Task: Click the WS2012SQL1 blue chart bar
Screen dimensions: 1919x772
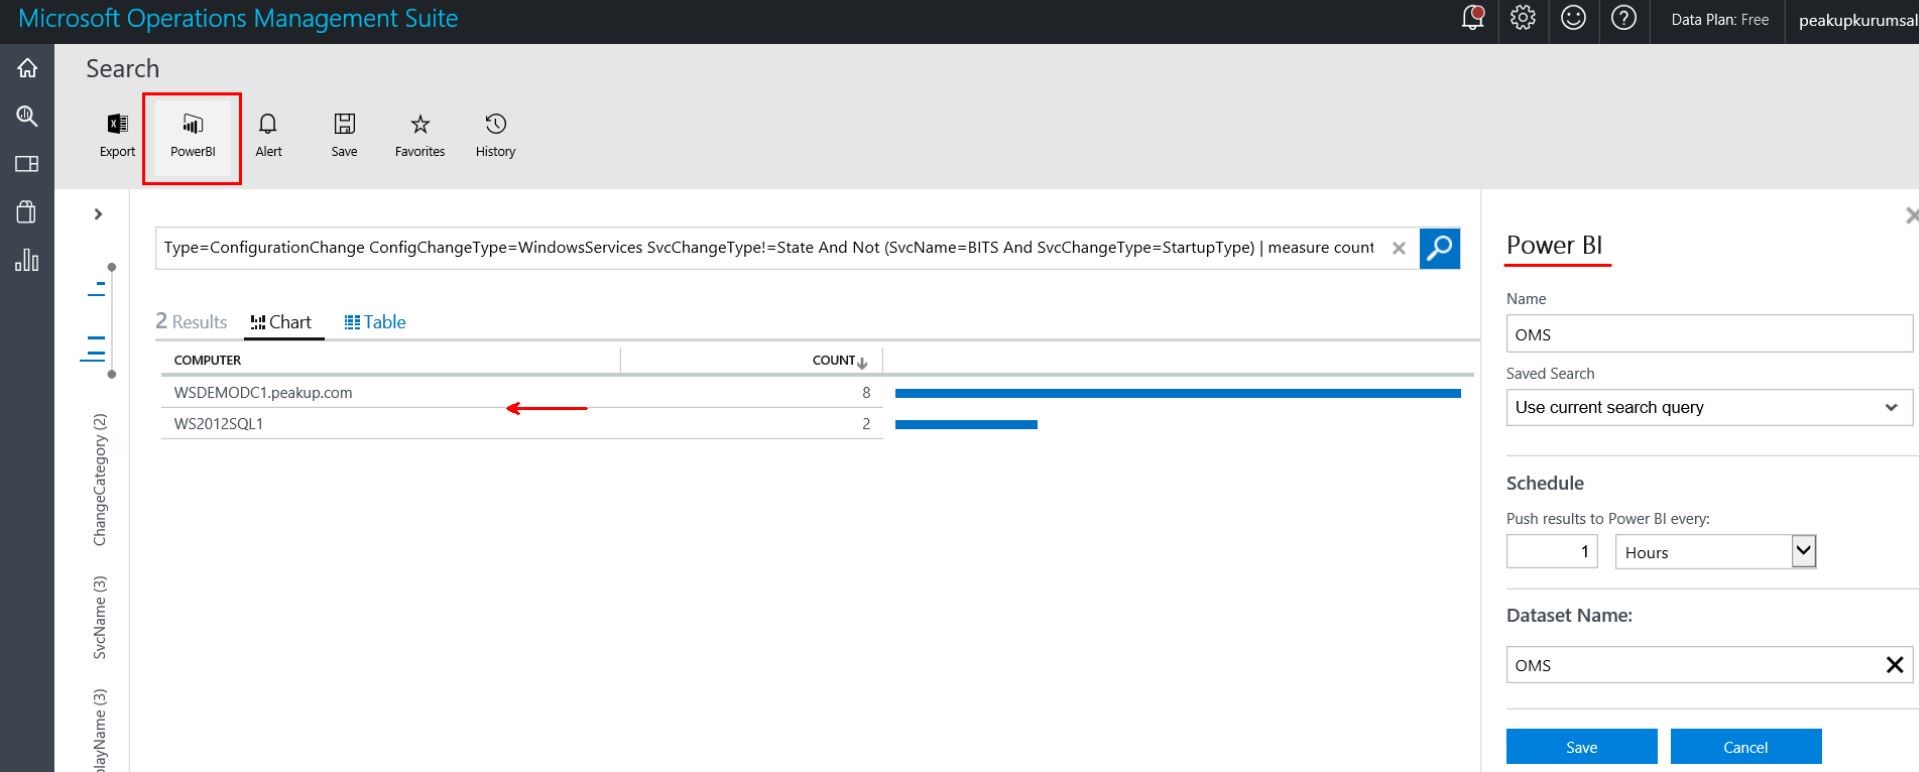Action: click(966, 425)
